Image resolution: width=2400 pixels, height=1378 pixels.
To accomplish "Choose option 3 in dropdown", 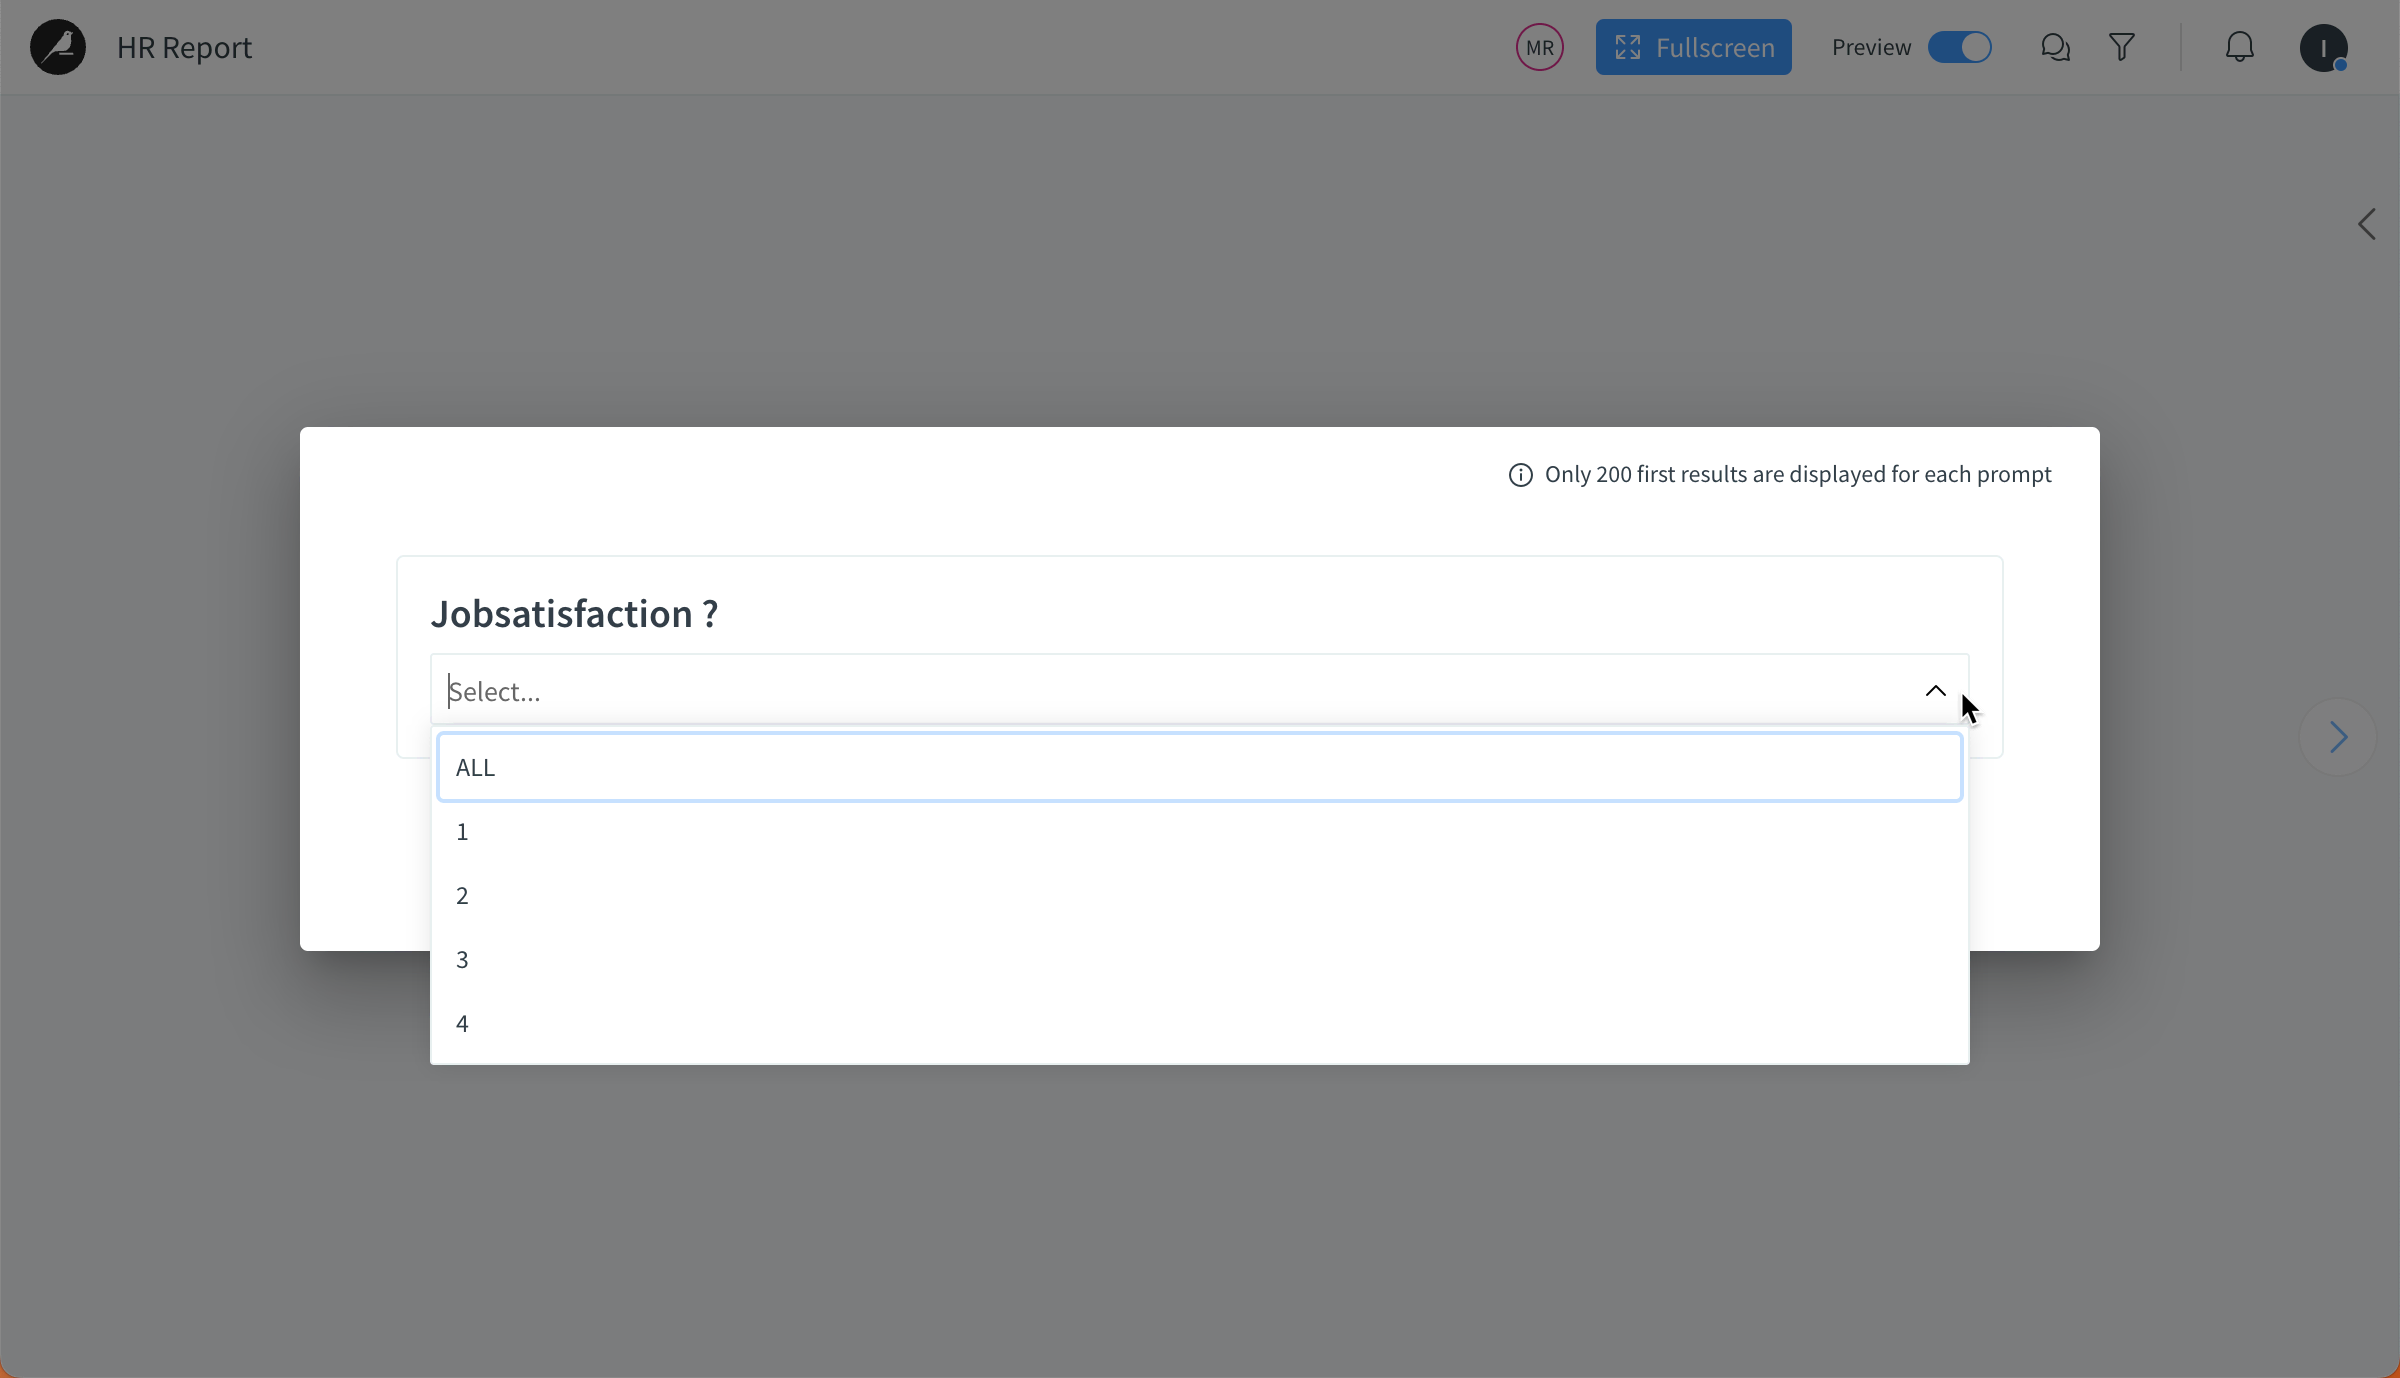I will click(x=1200, y=959).
